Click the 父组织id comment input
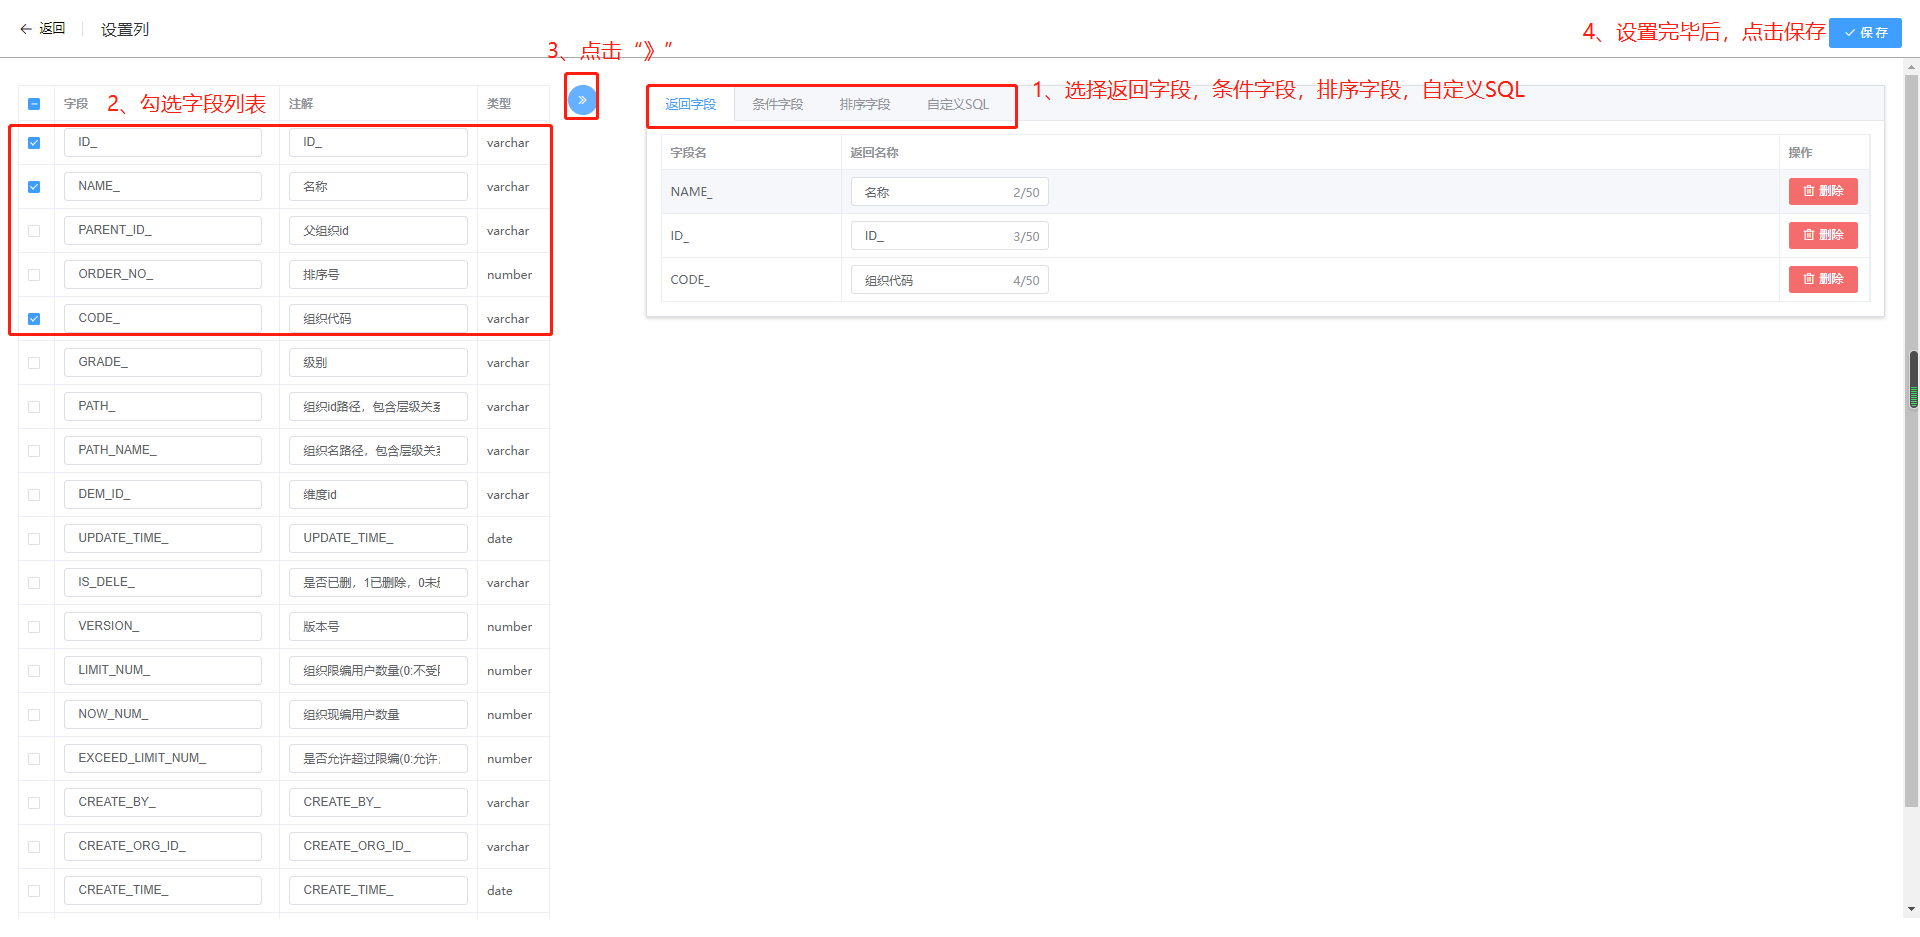The height and width of the screenshot is (937, 1920). (378, 230)
